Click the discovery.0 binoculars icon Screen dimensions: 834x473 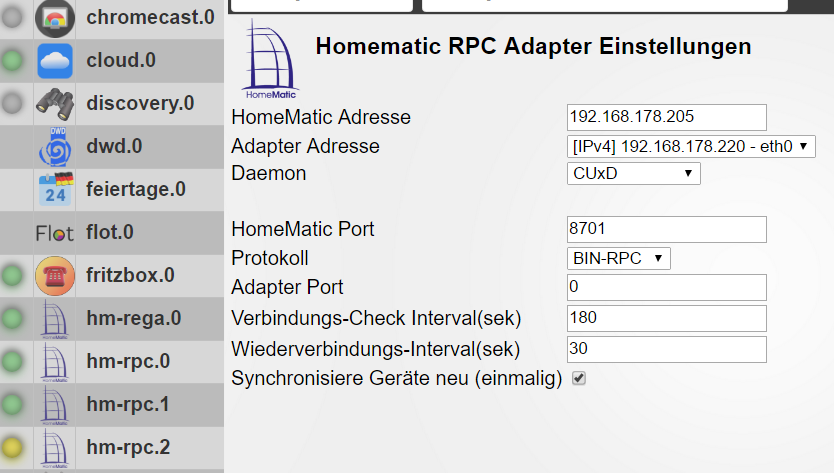click(55, 103)
